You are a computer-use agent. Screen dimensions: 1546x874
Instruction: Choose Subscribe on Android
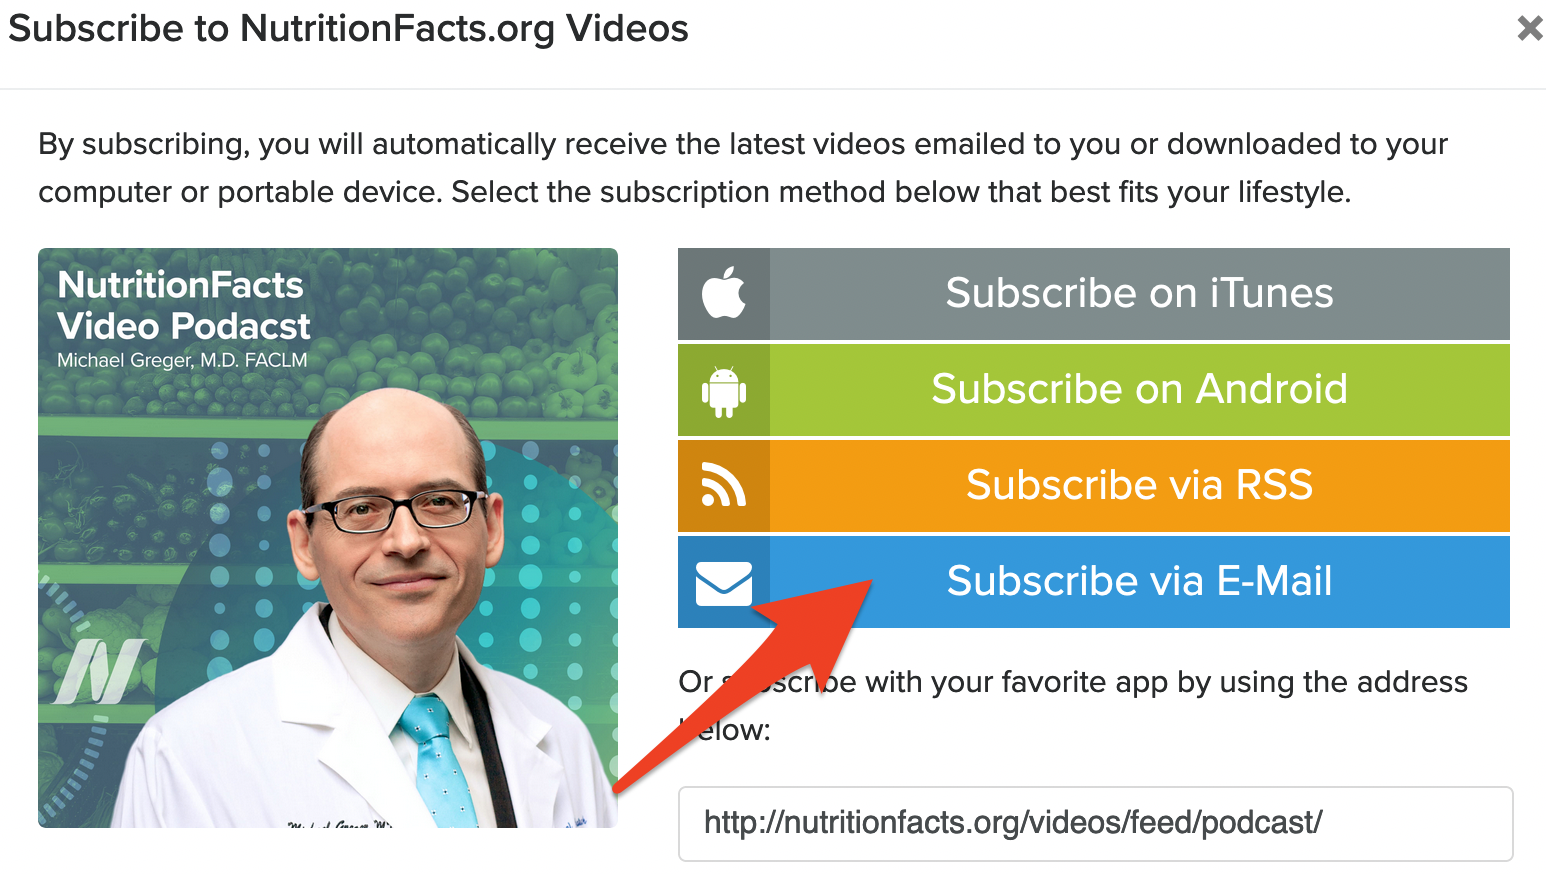[x=1094, y=390]
